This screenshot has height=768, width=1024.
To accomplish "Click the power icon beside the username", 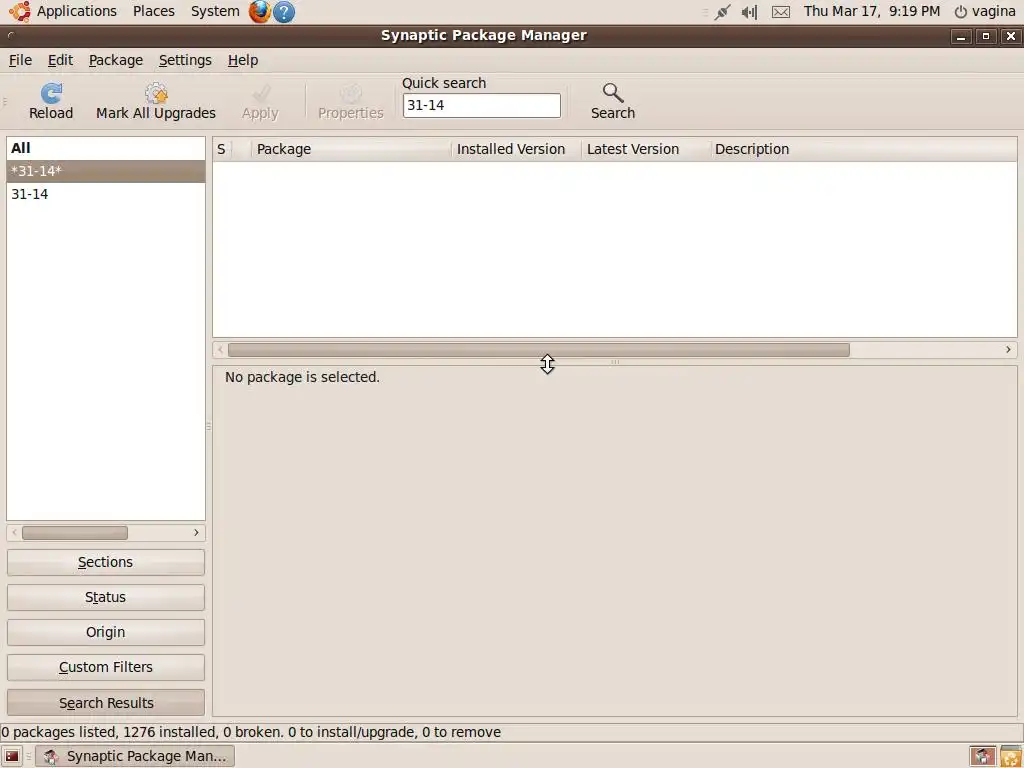I will pos(960,12).
